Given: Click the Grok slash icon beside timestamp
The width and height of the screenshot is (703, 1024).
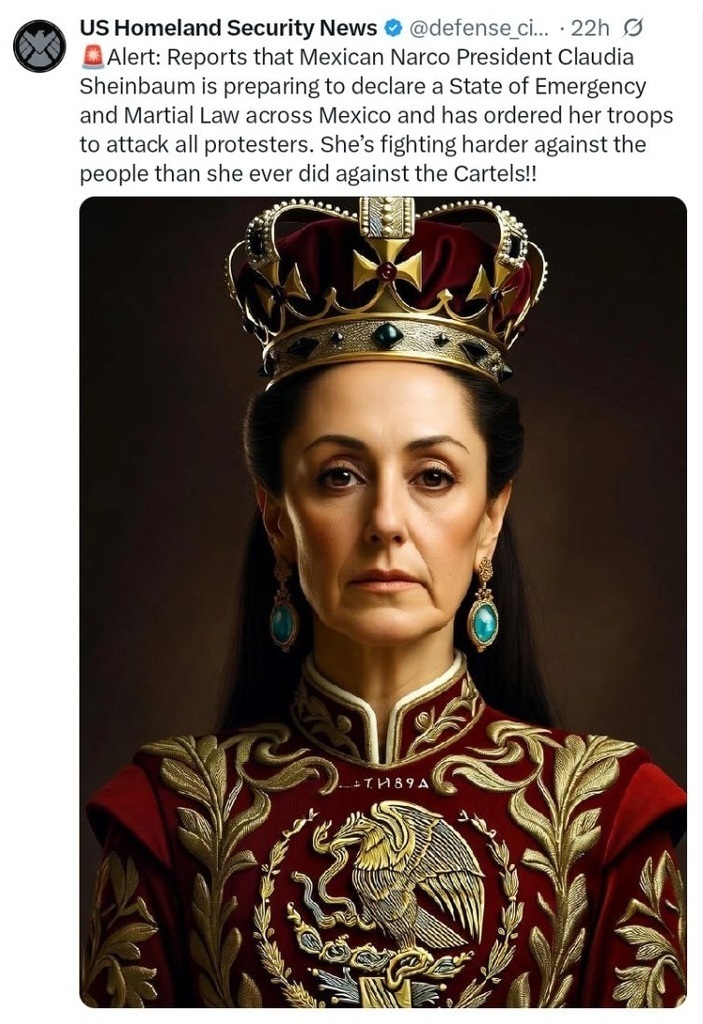Looking at the screenshot, I should [x=633, y=28].
